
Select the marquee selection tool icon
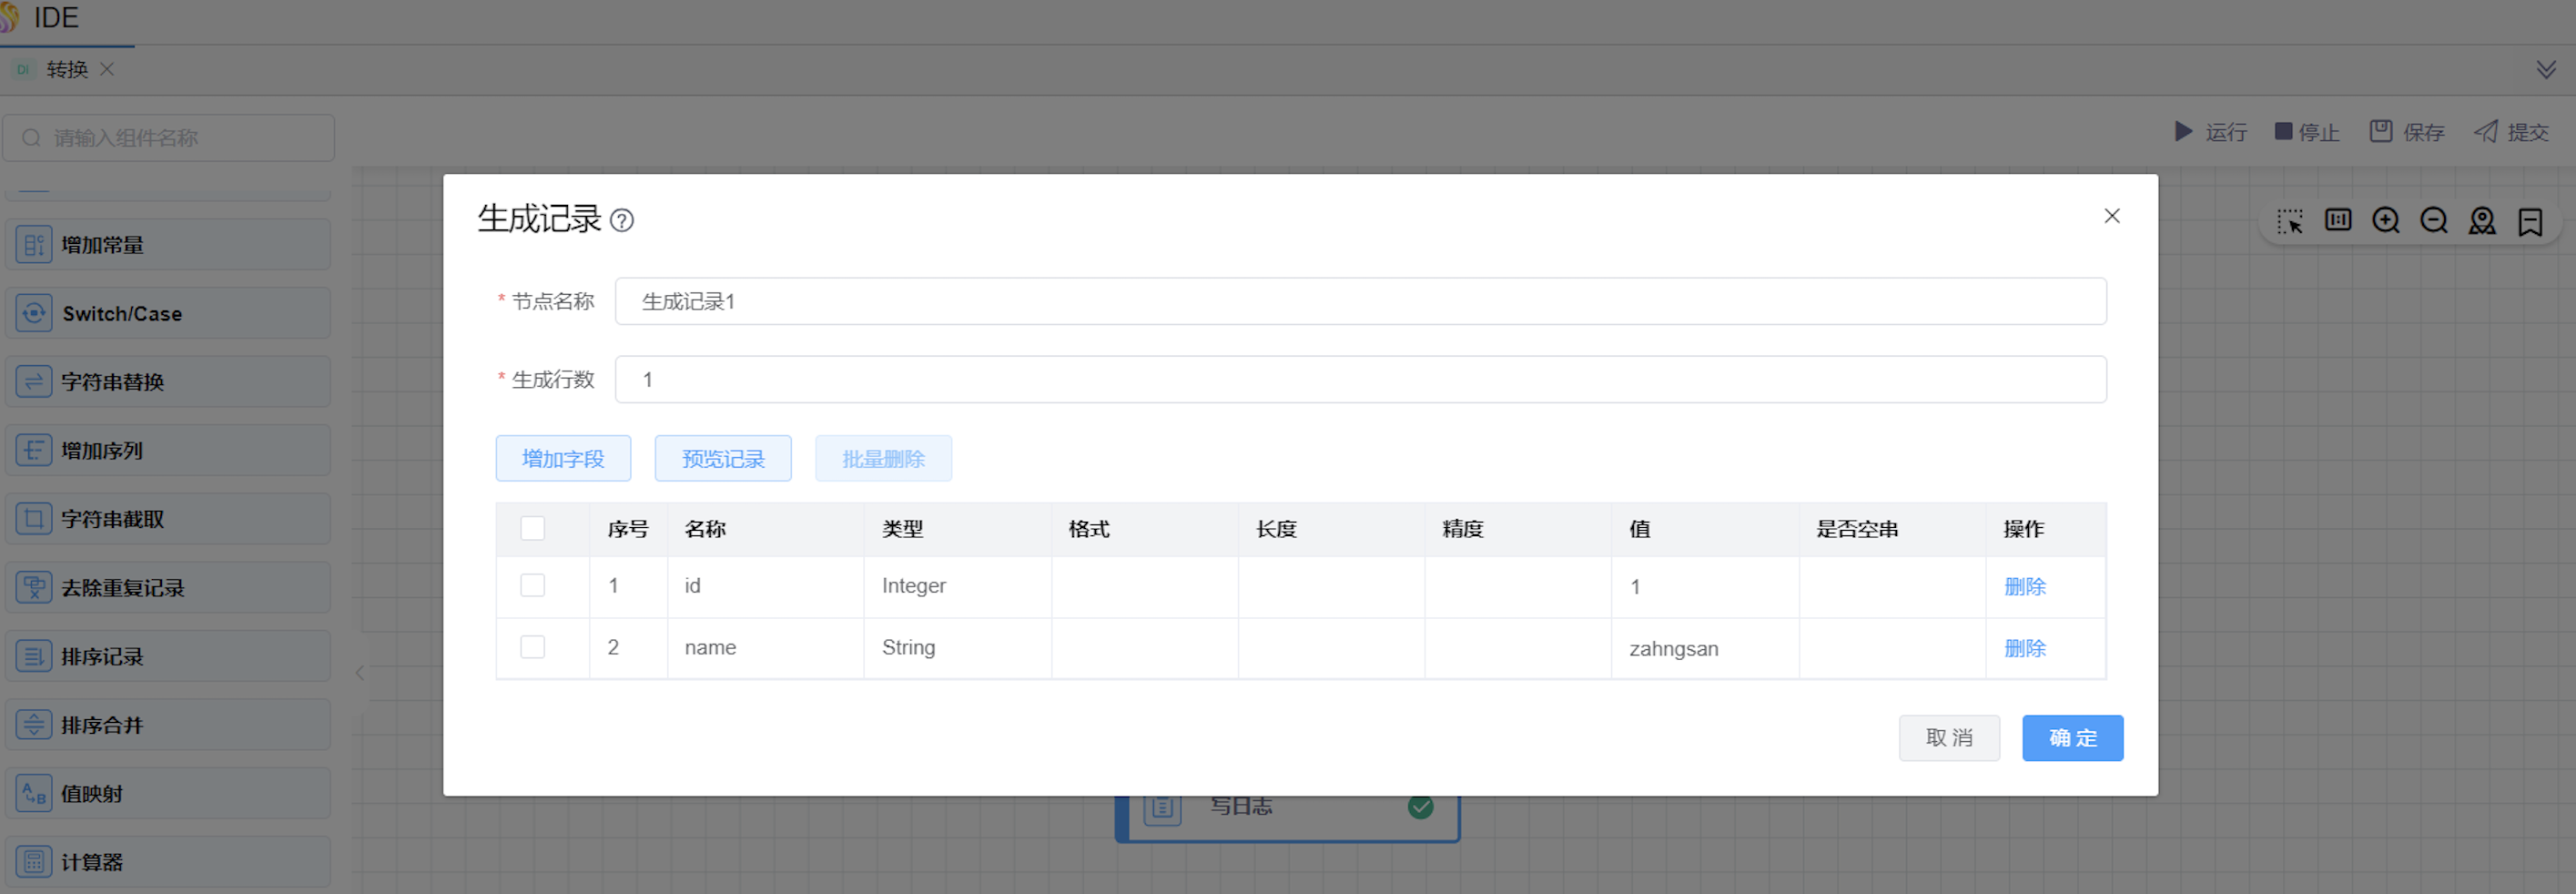coord(2289,221)
